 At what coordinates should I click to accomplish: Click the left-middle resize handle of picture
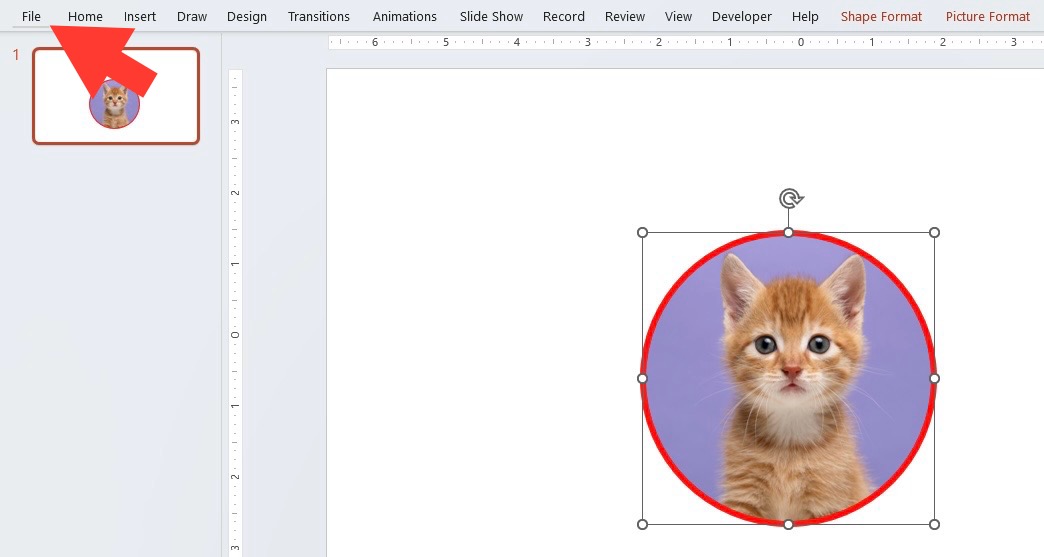(642, 378)
